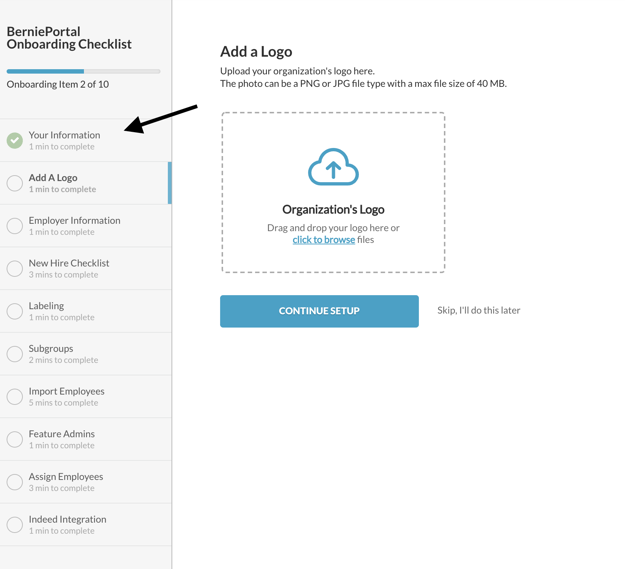Click the circle beside Assign Employees

click(15, 482)
